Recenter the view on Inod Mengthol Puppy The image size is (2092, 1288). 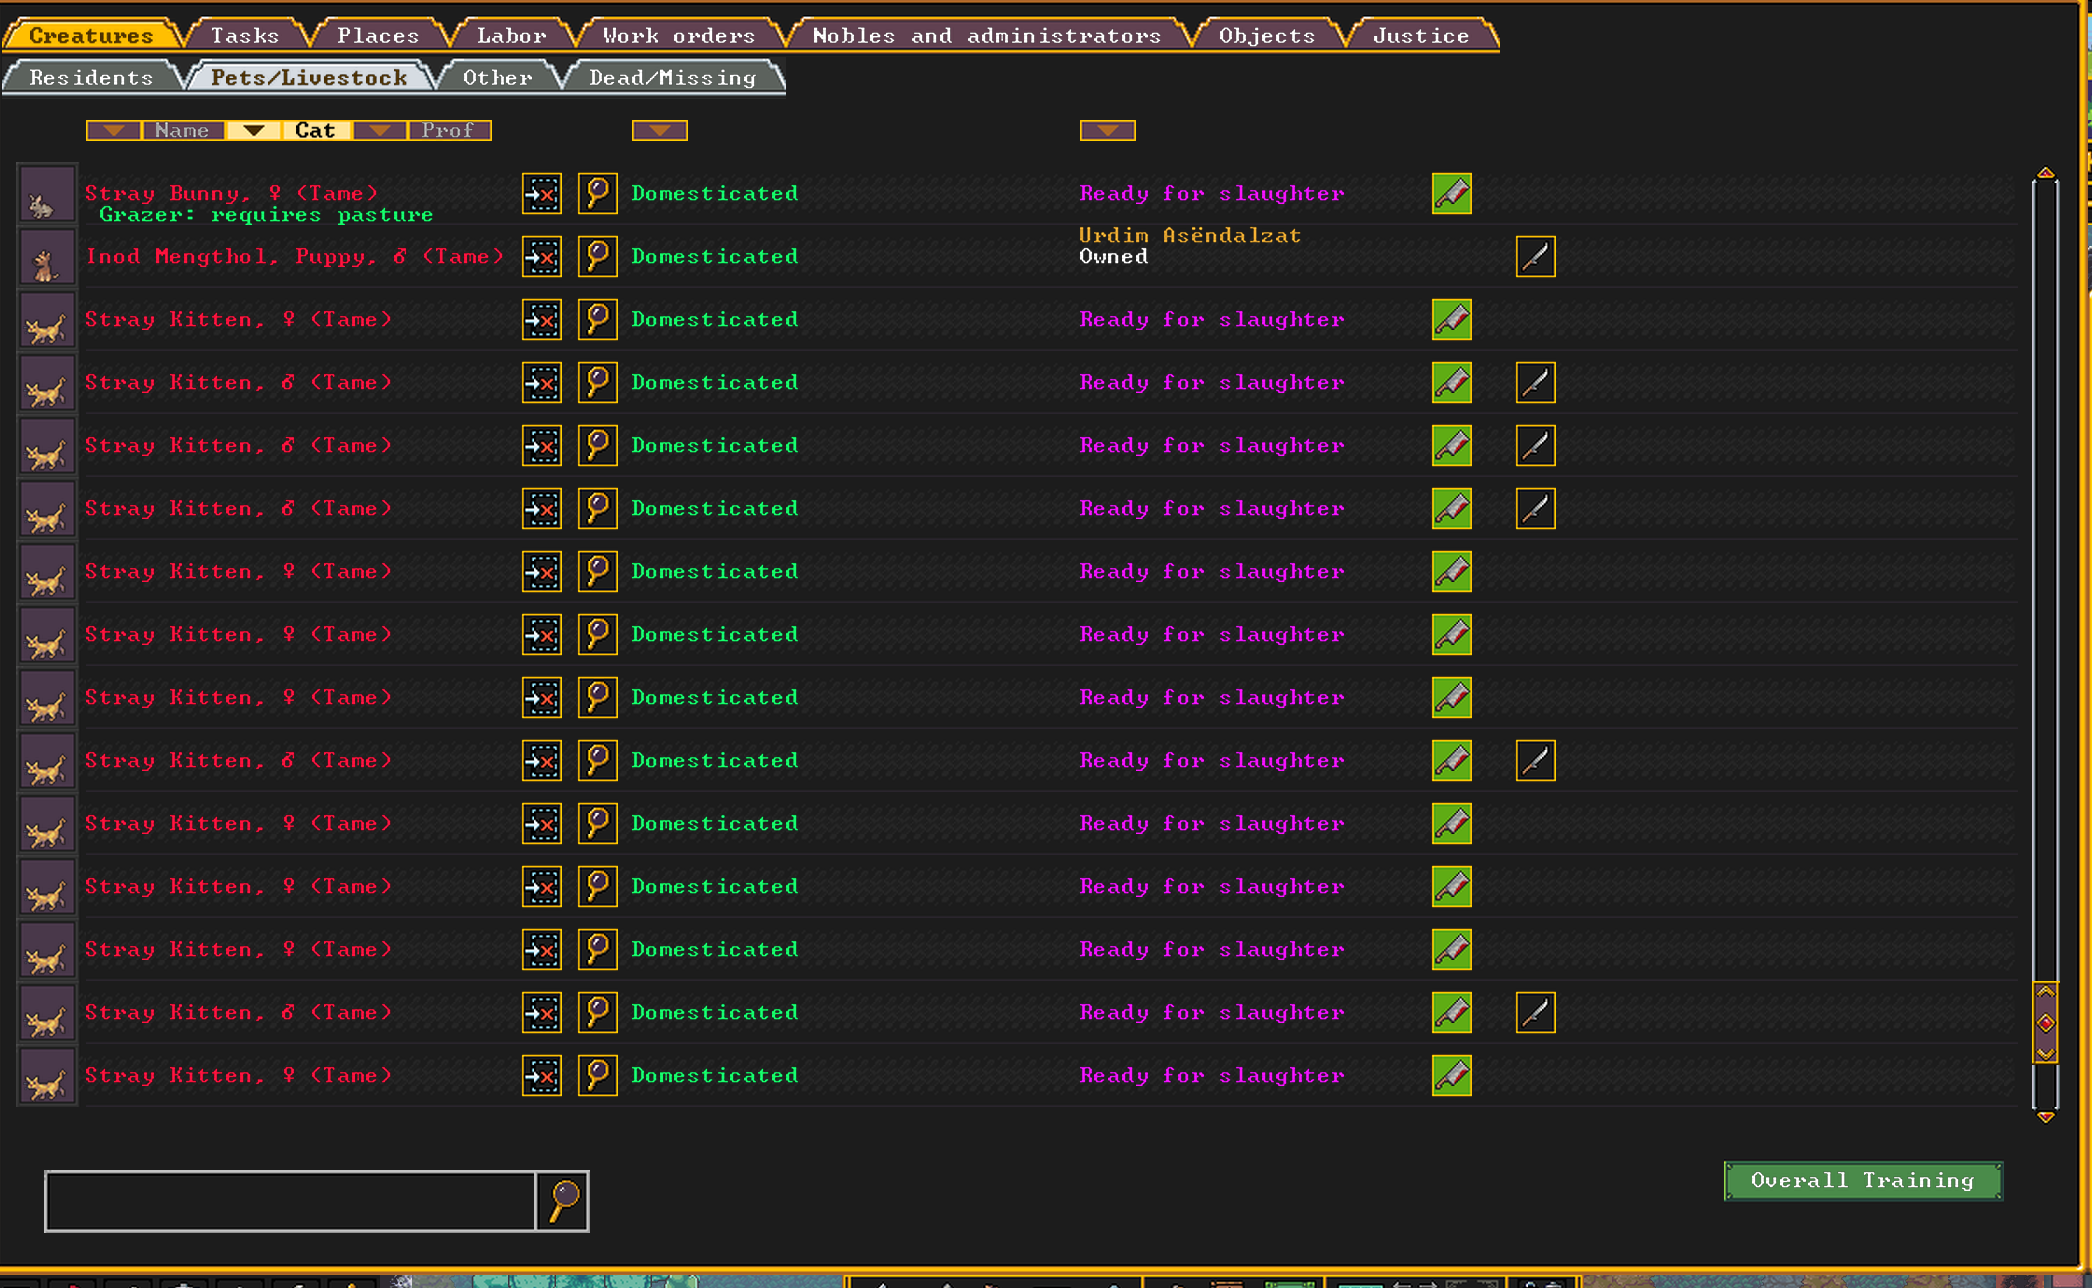pos(542,257)
